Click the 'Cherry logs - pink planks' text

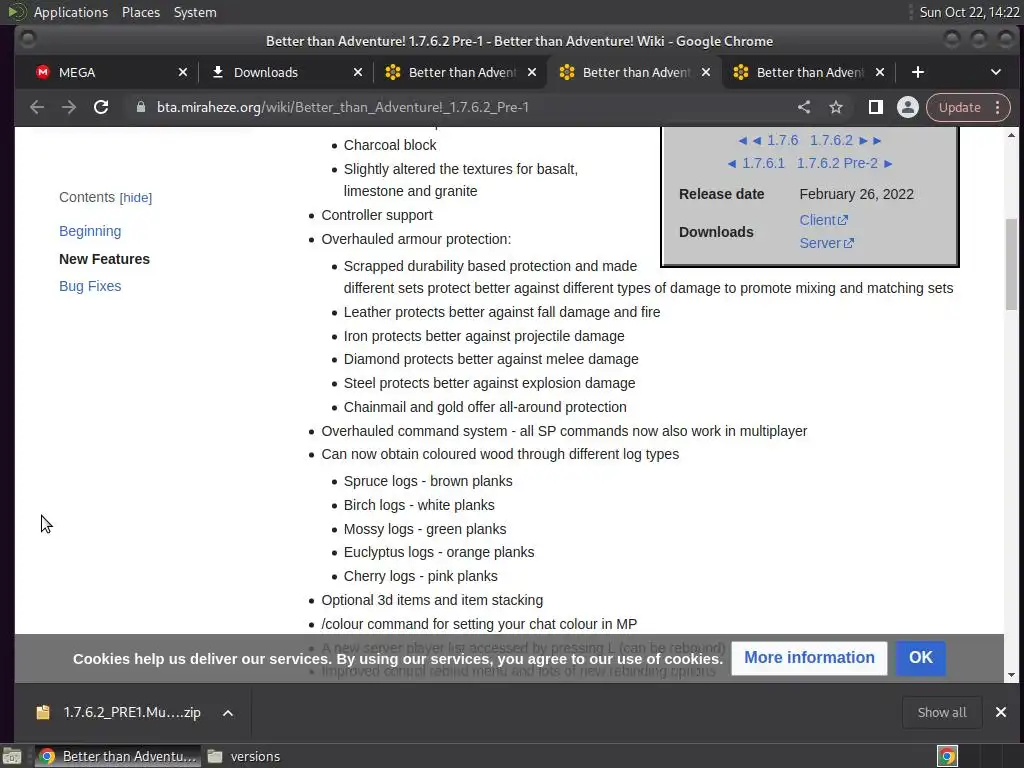421,576
